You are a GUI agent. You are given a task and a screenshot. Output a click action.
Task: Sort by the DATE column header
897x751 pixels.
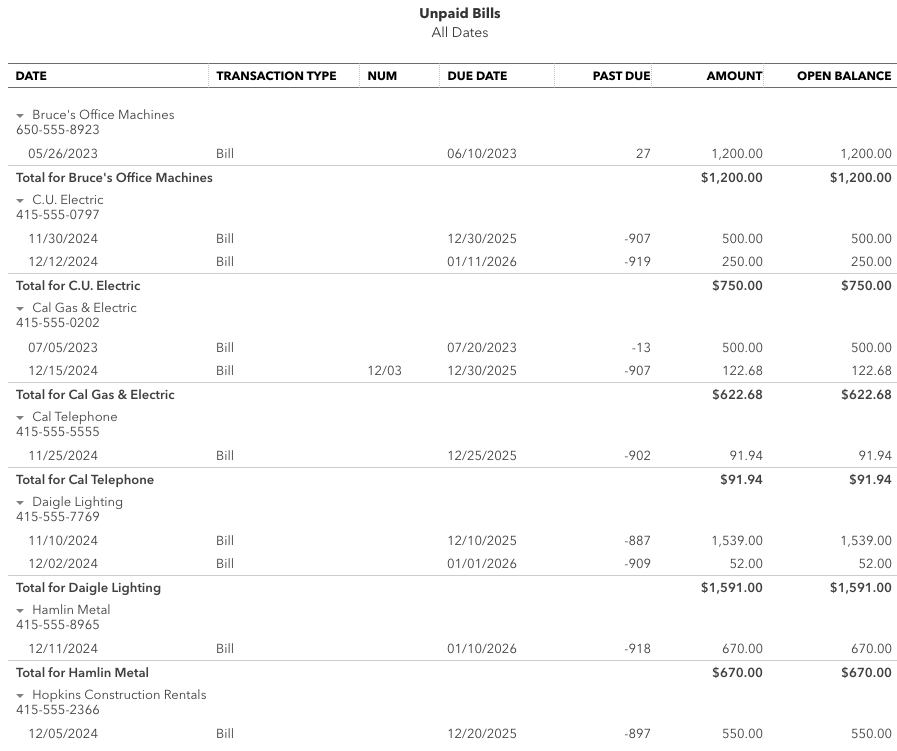point(31,76)
